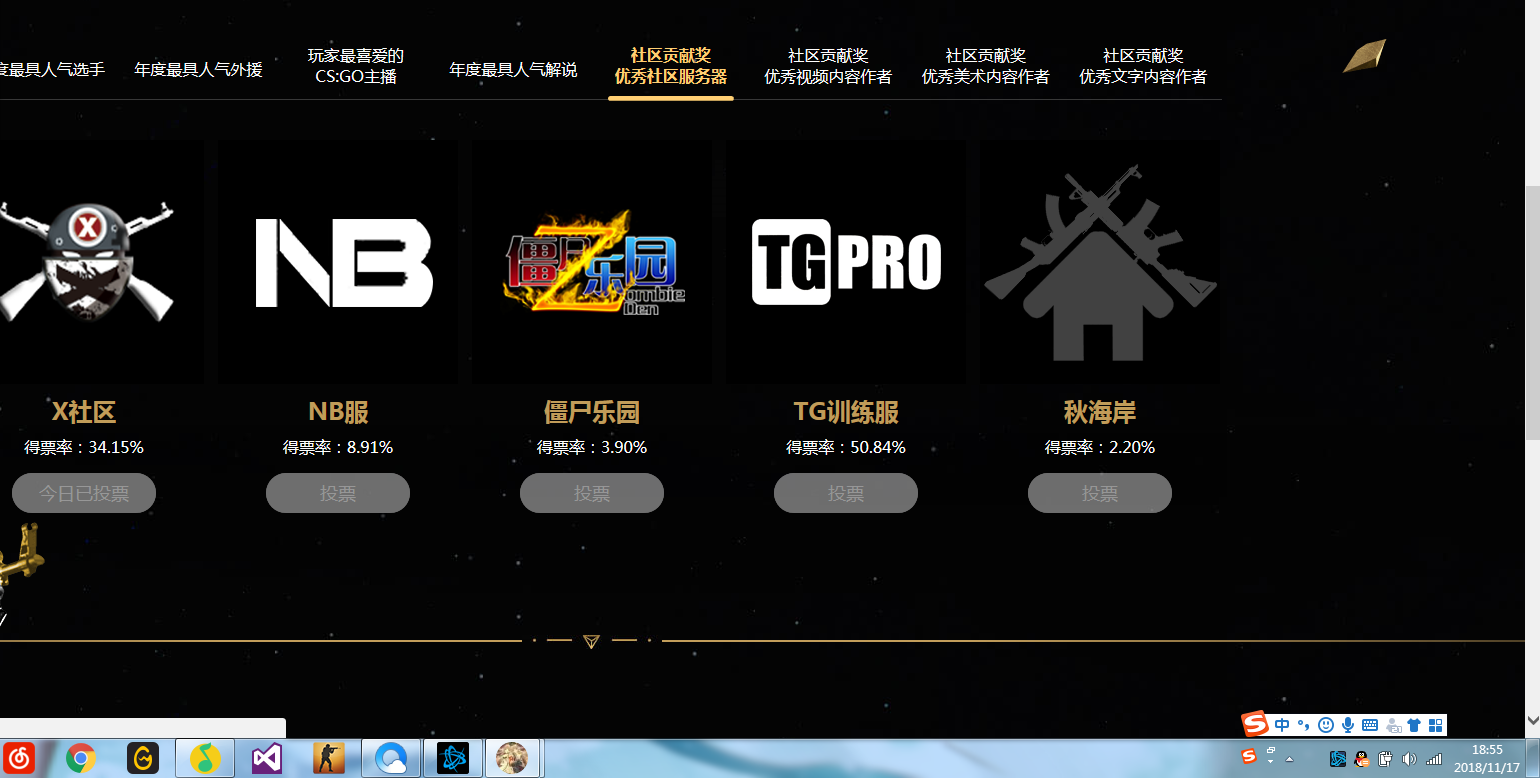Open the 优秀视频内容作者 award tab
Screen dimensions: 1540x778
pyautogui.click(x=828, y=66)
